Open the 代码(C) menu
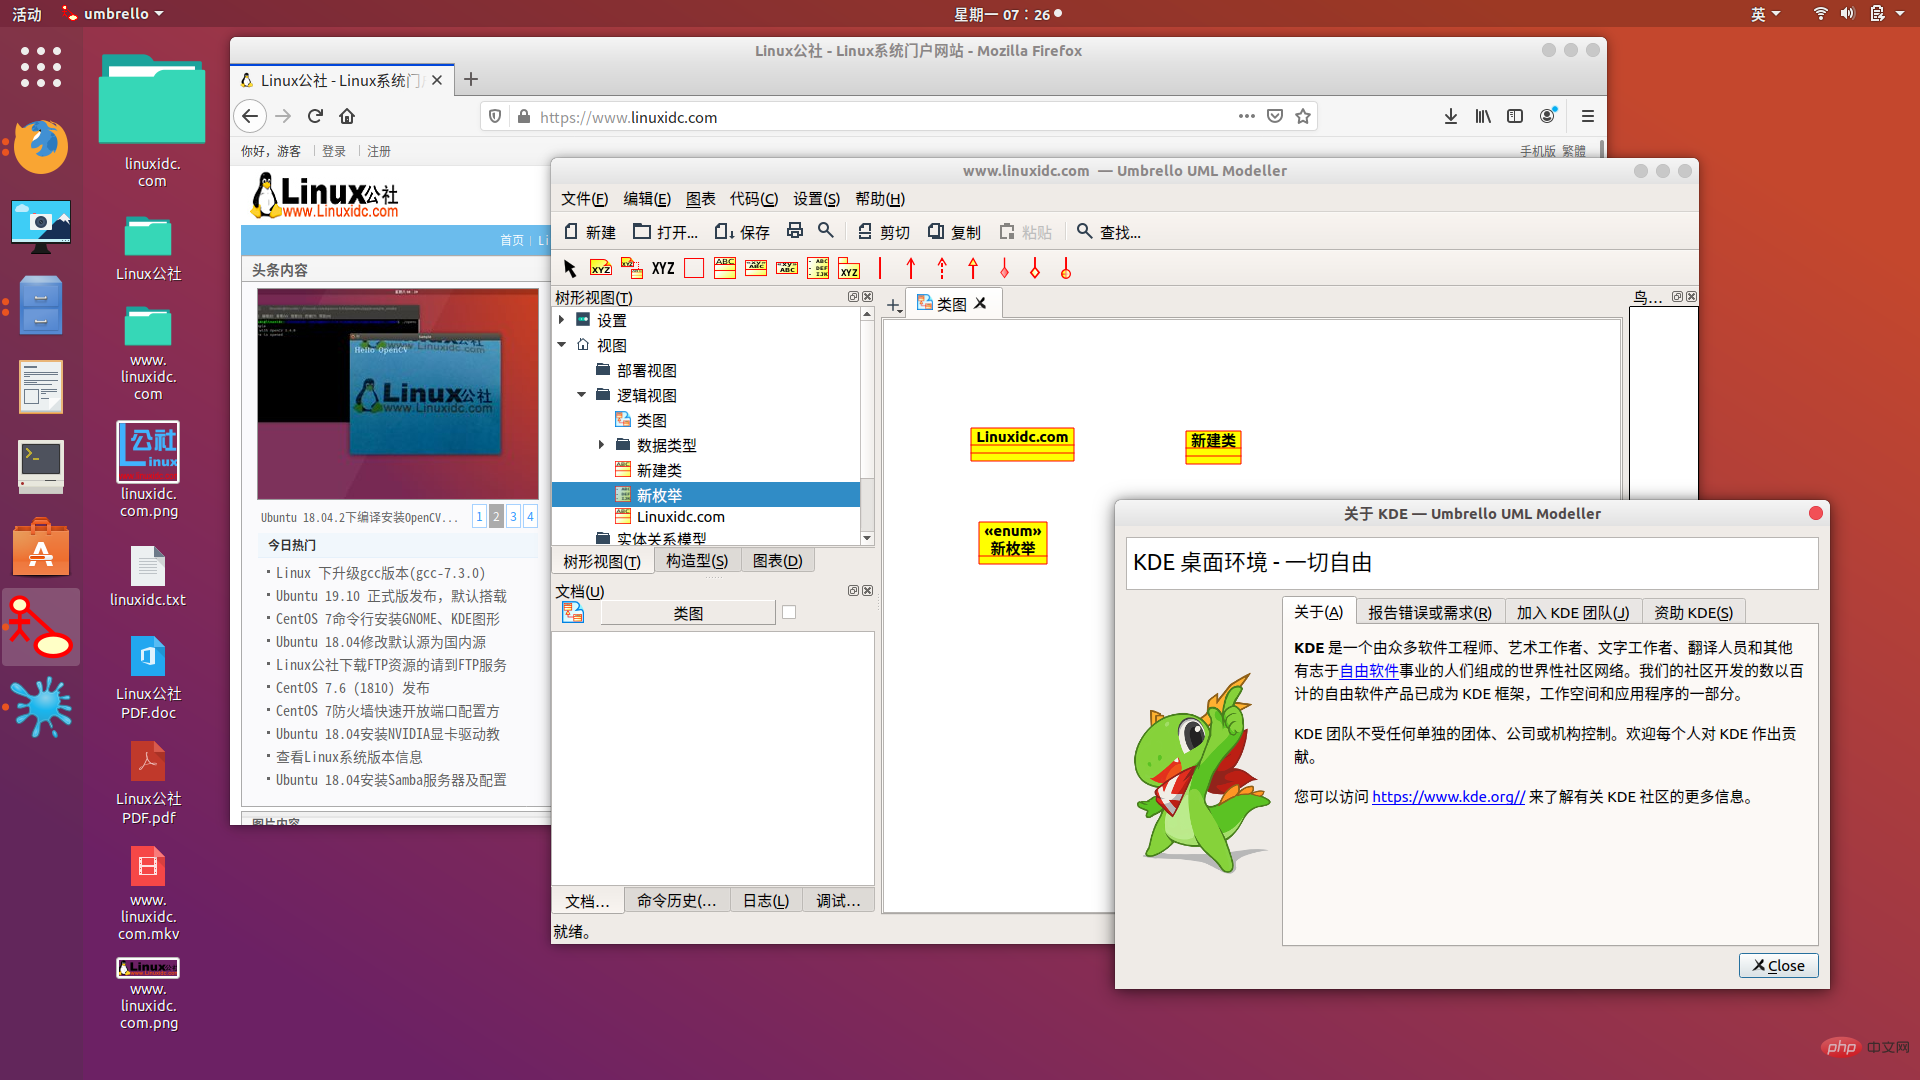 point(754,198)
